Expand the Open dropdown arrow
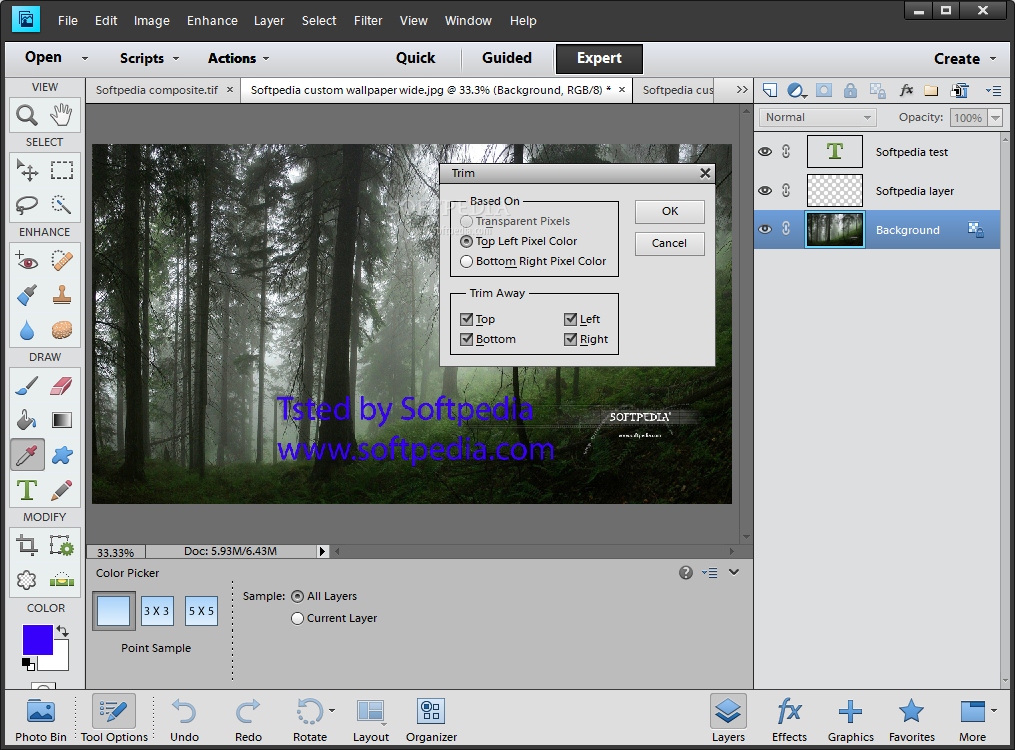The image size is (1015, 750). (84, 58)
